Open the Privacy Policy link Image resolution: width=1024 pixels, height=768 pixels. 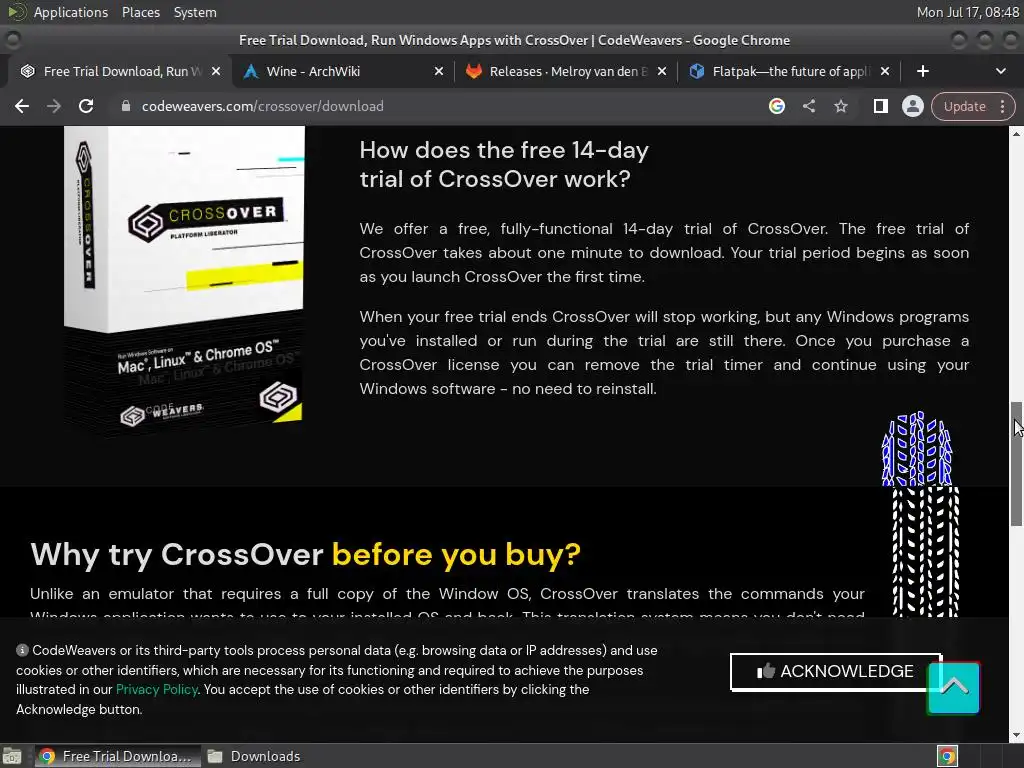(157, 690)
